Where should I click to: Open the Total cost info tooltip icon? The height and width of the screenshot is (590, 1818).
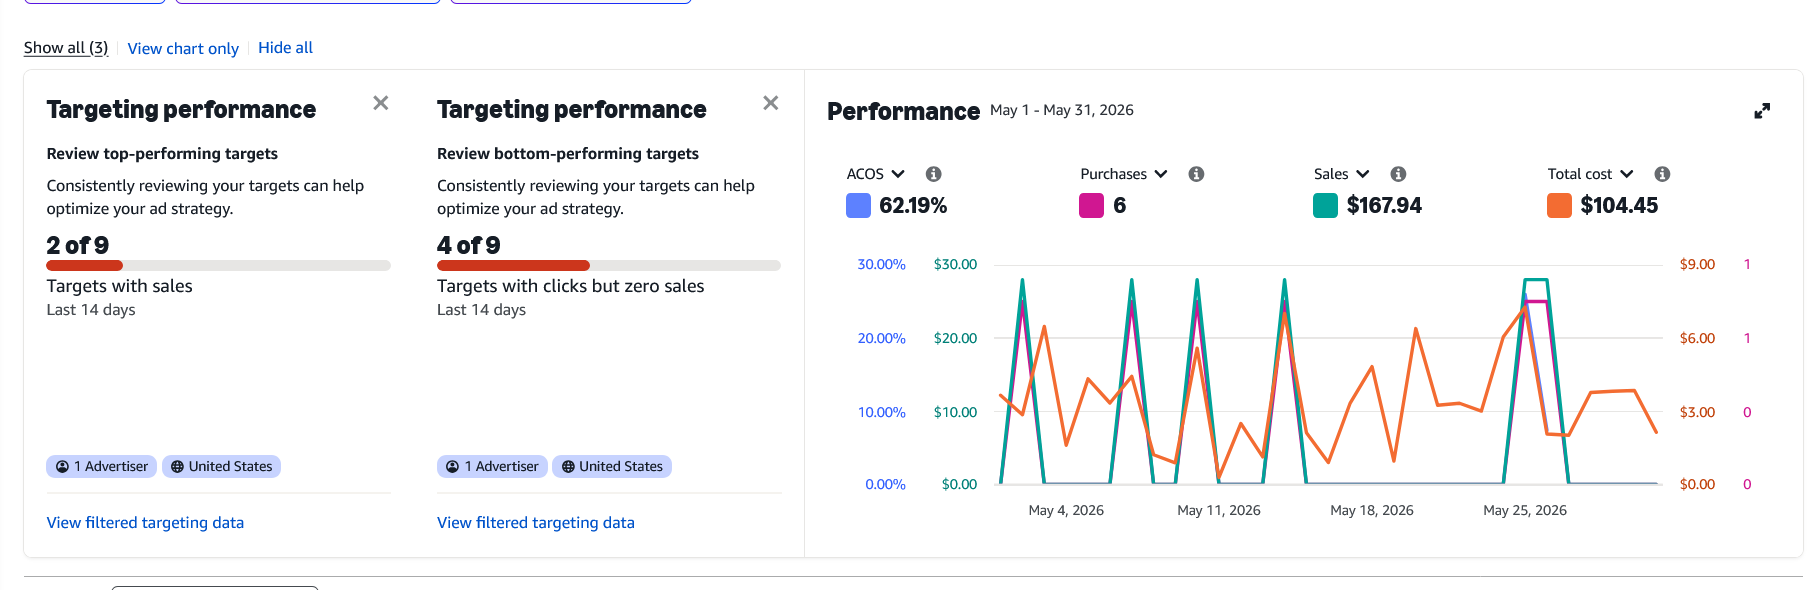pos(1662,174)
